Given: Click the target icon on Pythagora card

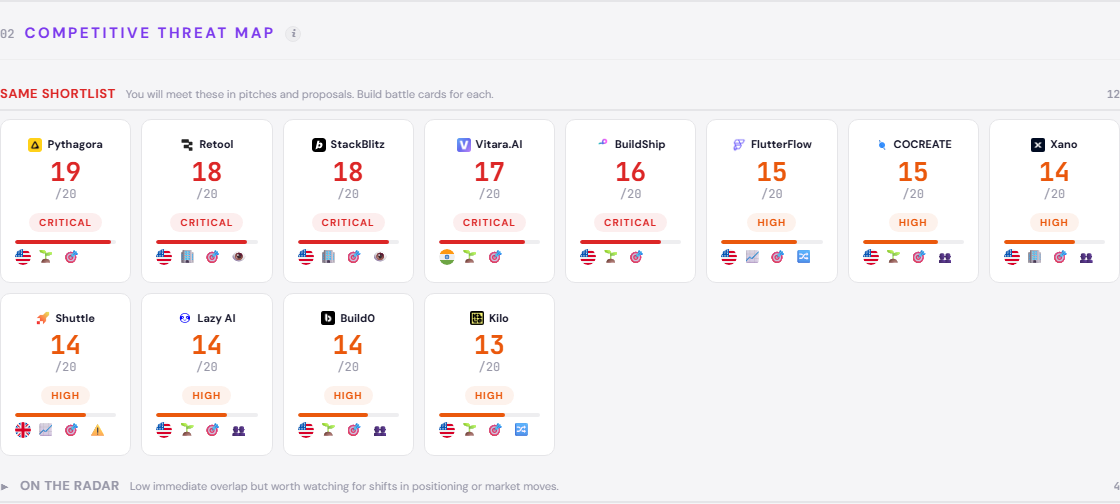Looking at the screenshot, I should (71, 257).
